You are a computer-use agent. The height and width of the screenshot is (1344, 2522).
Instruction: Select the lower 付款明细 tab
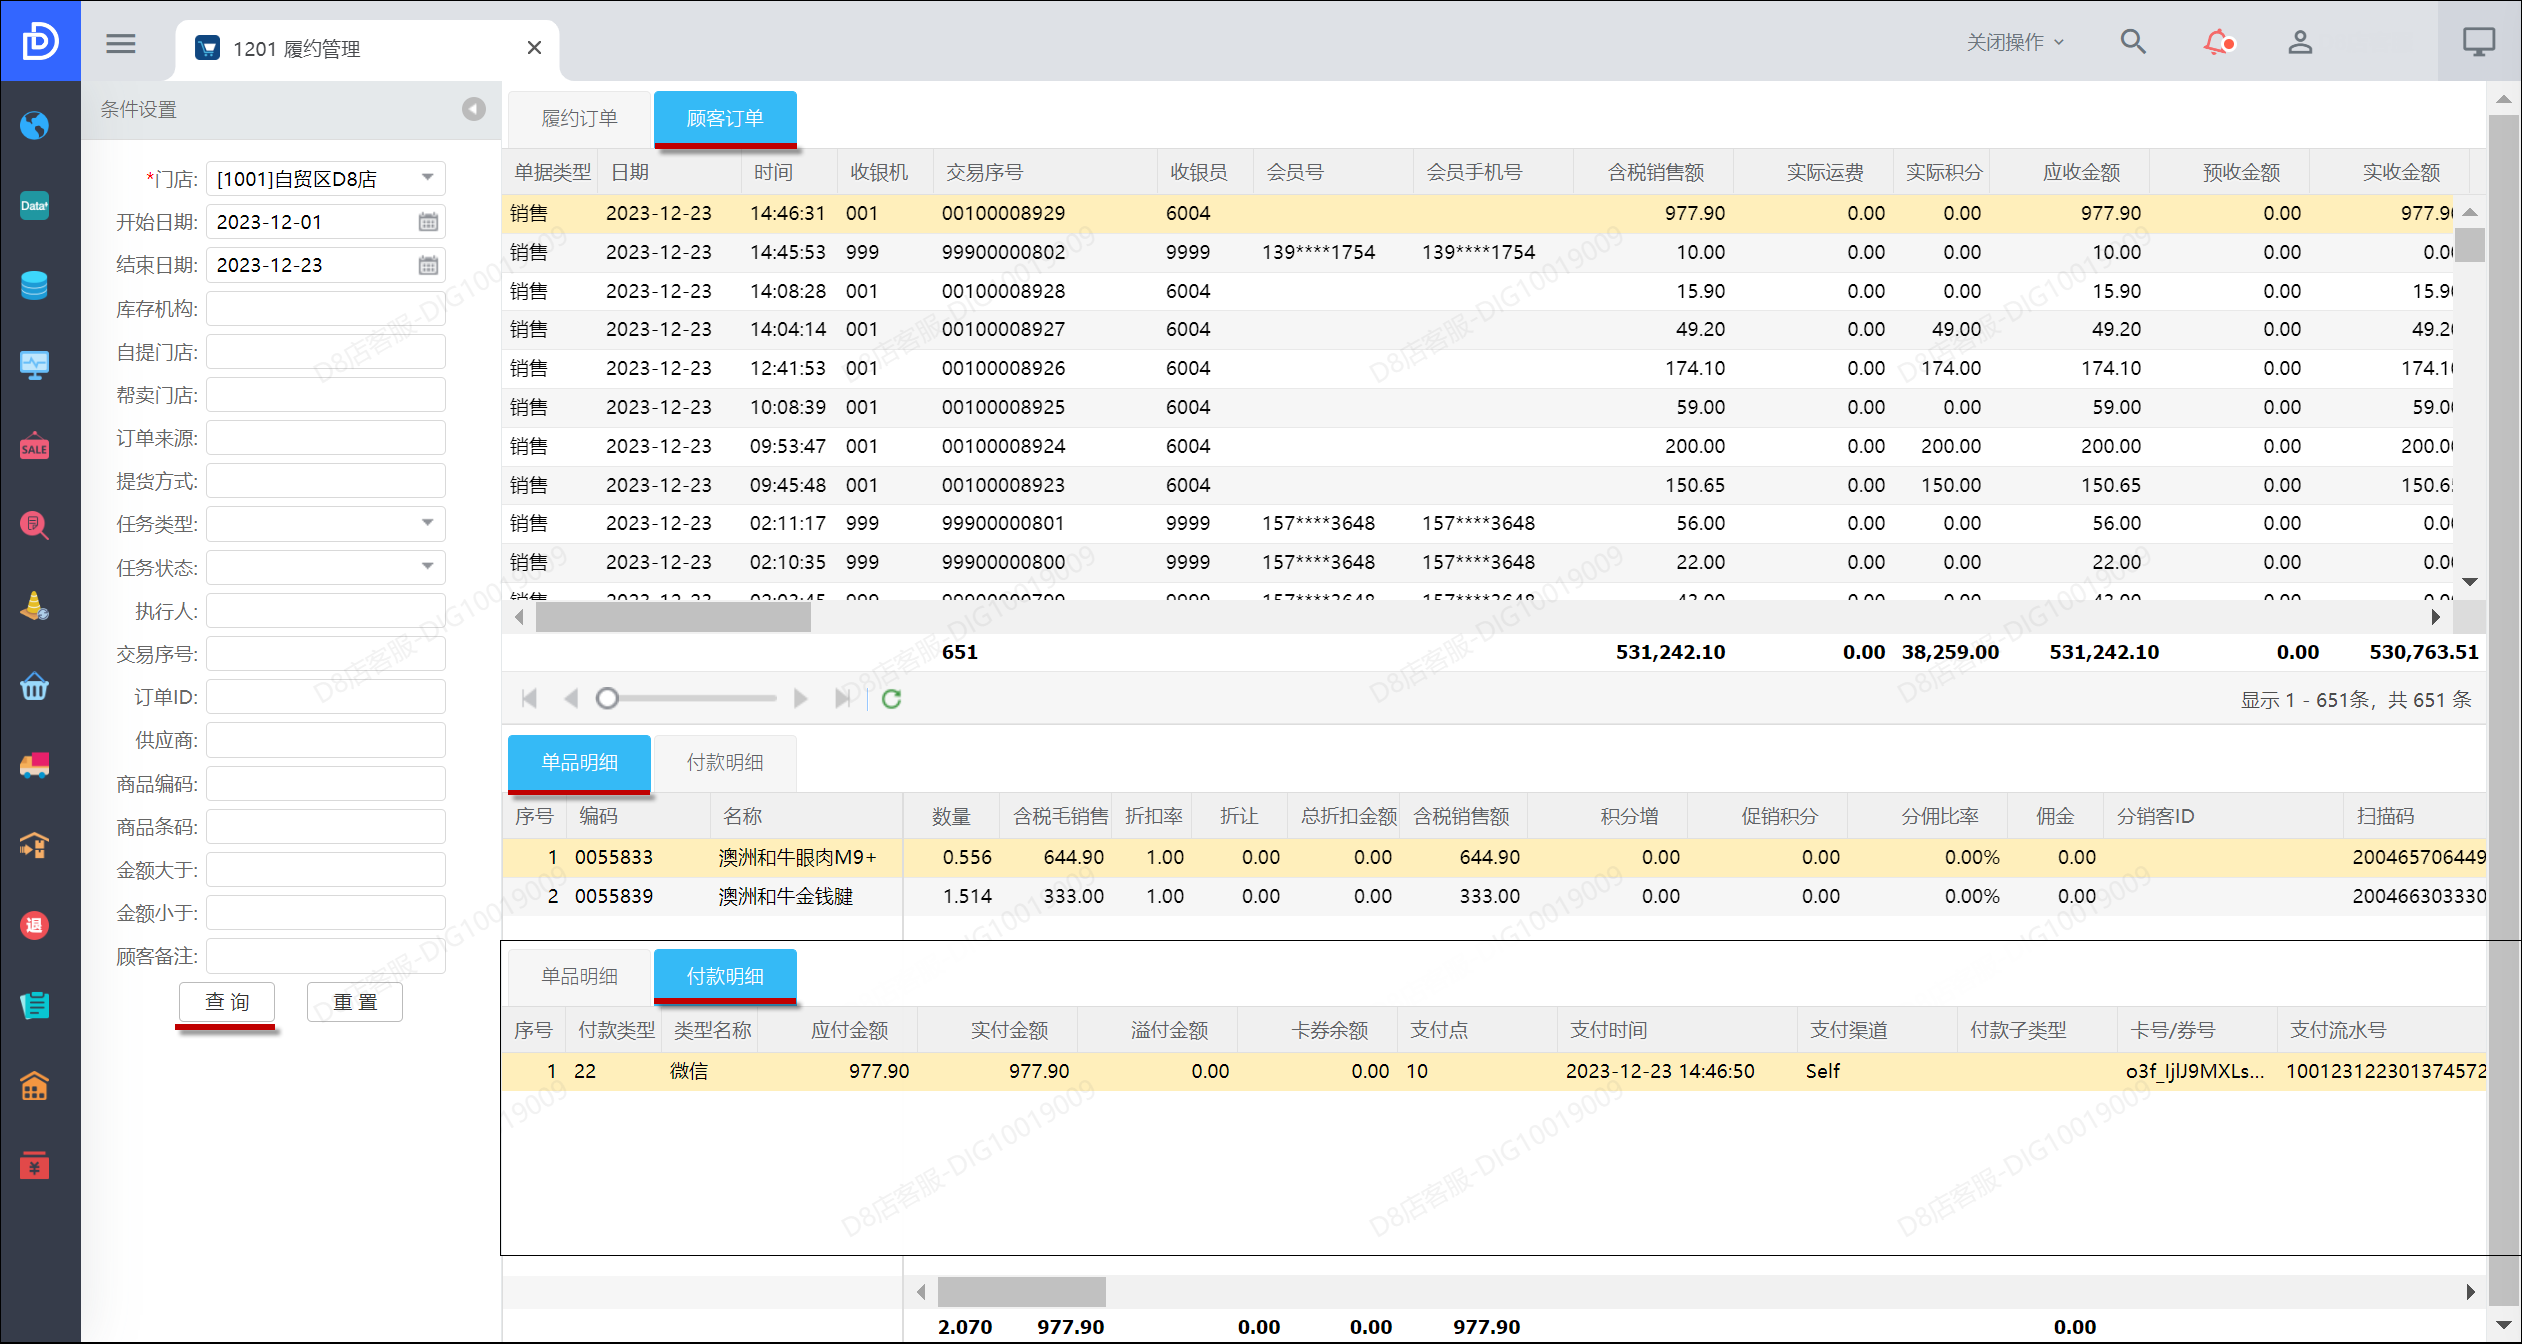[726, 976]
